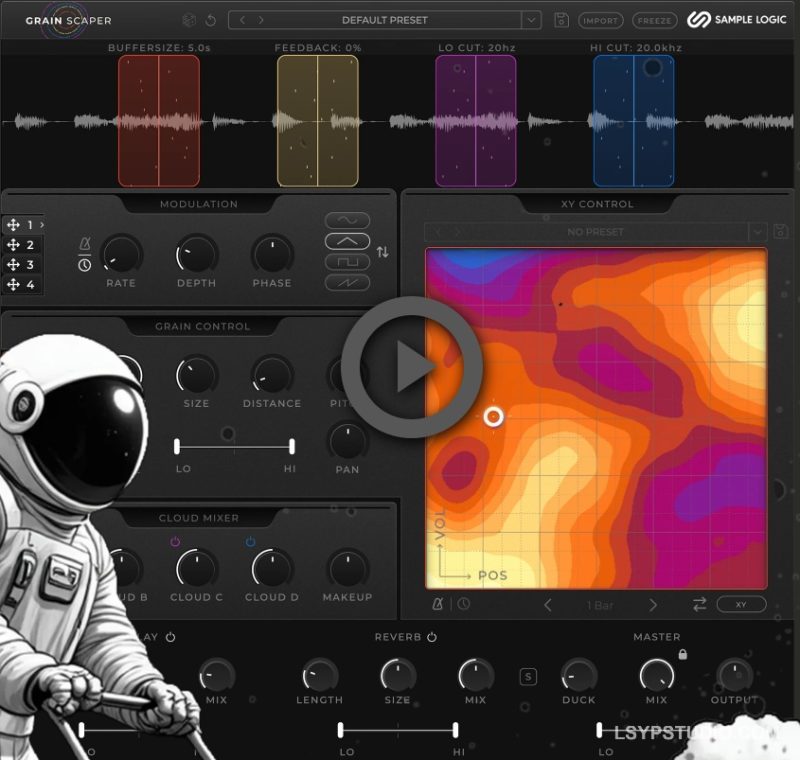Click the randomize dice icon in top bar
This screenshot has width=800, height=760.
click(190, 19)
